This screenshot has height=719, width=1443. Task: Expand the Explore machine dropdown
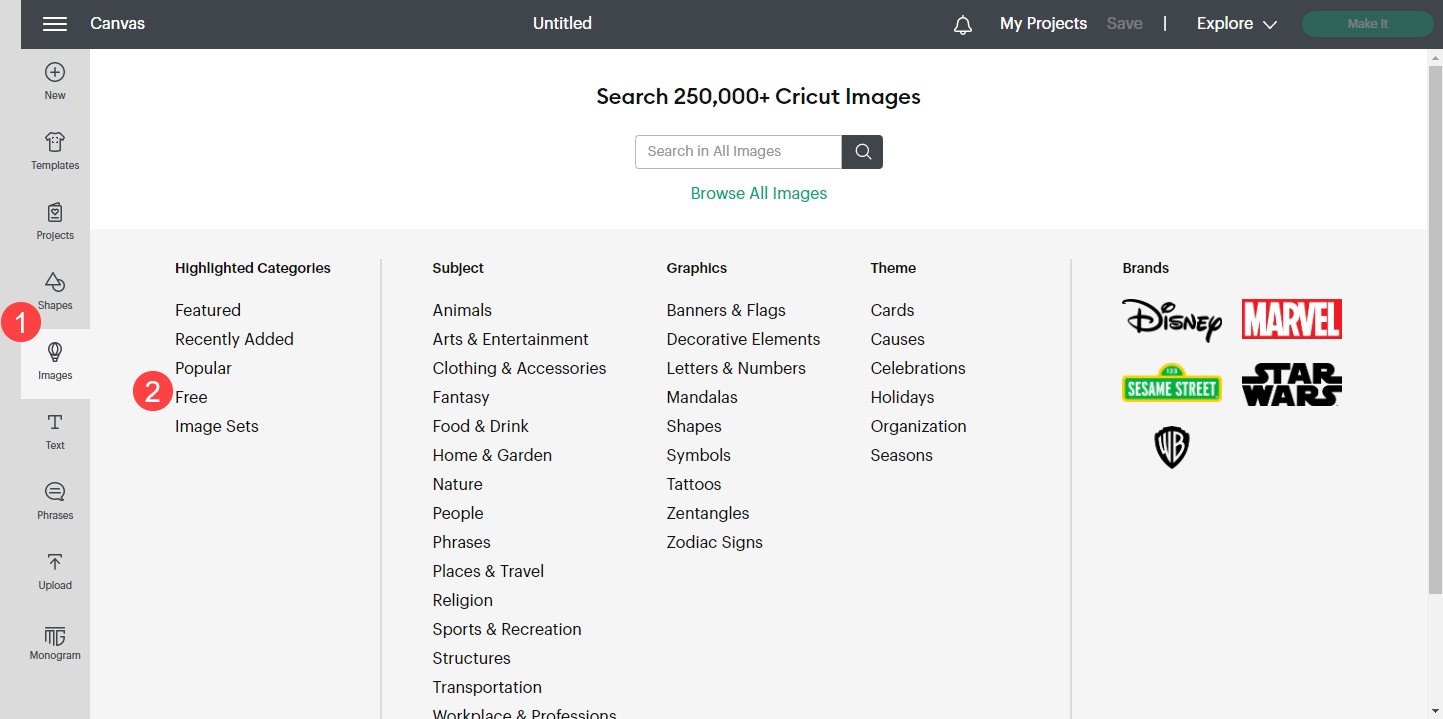click(1237, 24)
